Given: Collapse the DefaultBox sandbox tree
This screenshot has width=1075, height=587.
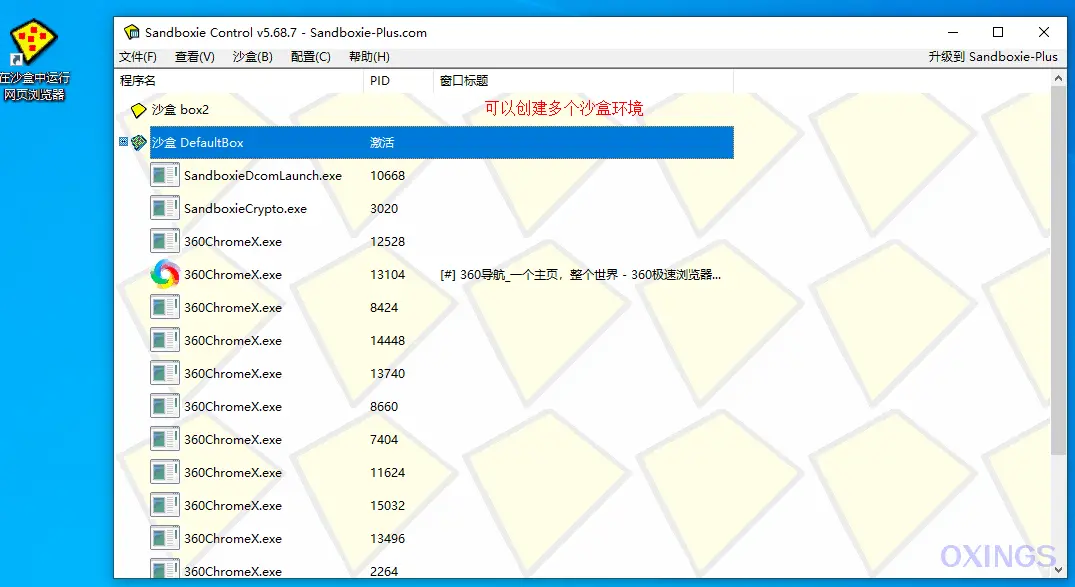Looking at the screenshot, I should [123, 142].
